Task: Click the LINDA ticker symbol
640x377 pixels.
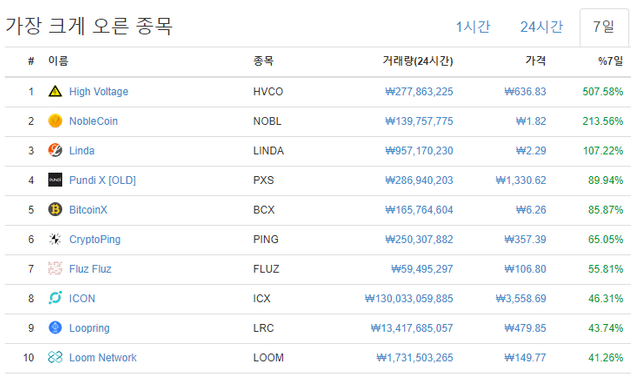Action: [x=268, y=151]
